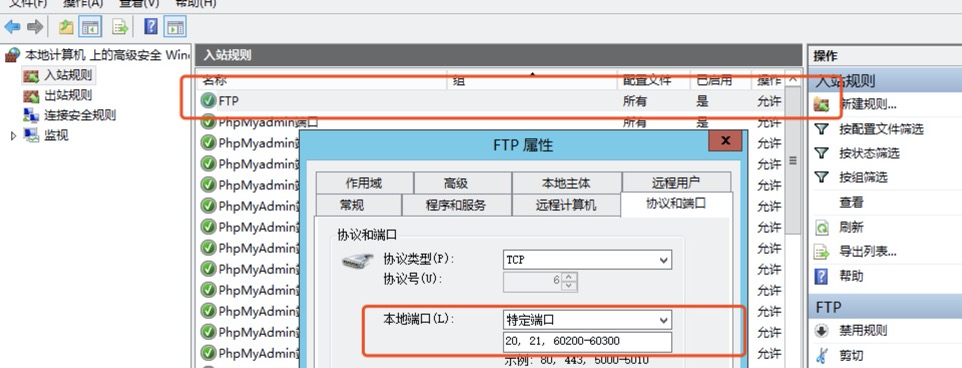
Task: Open the protocol type TCP dropdown
Action: [x=587, y=260]
